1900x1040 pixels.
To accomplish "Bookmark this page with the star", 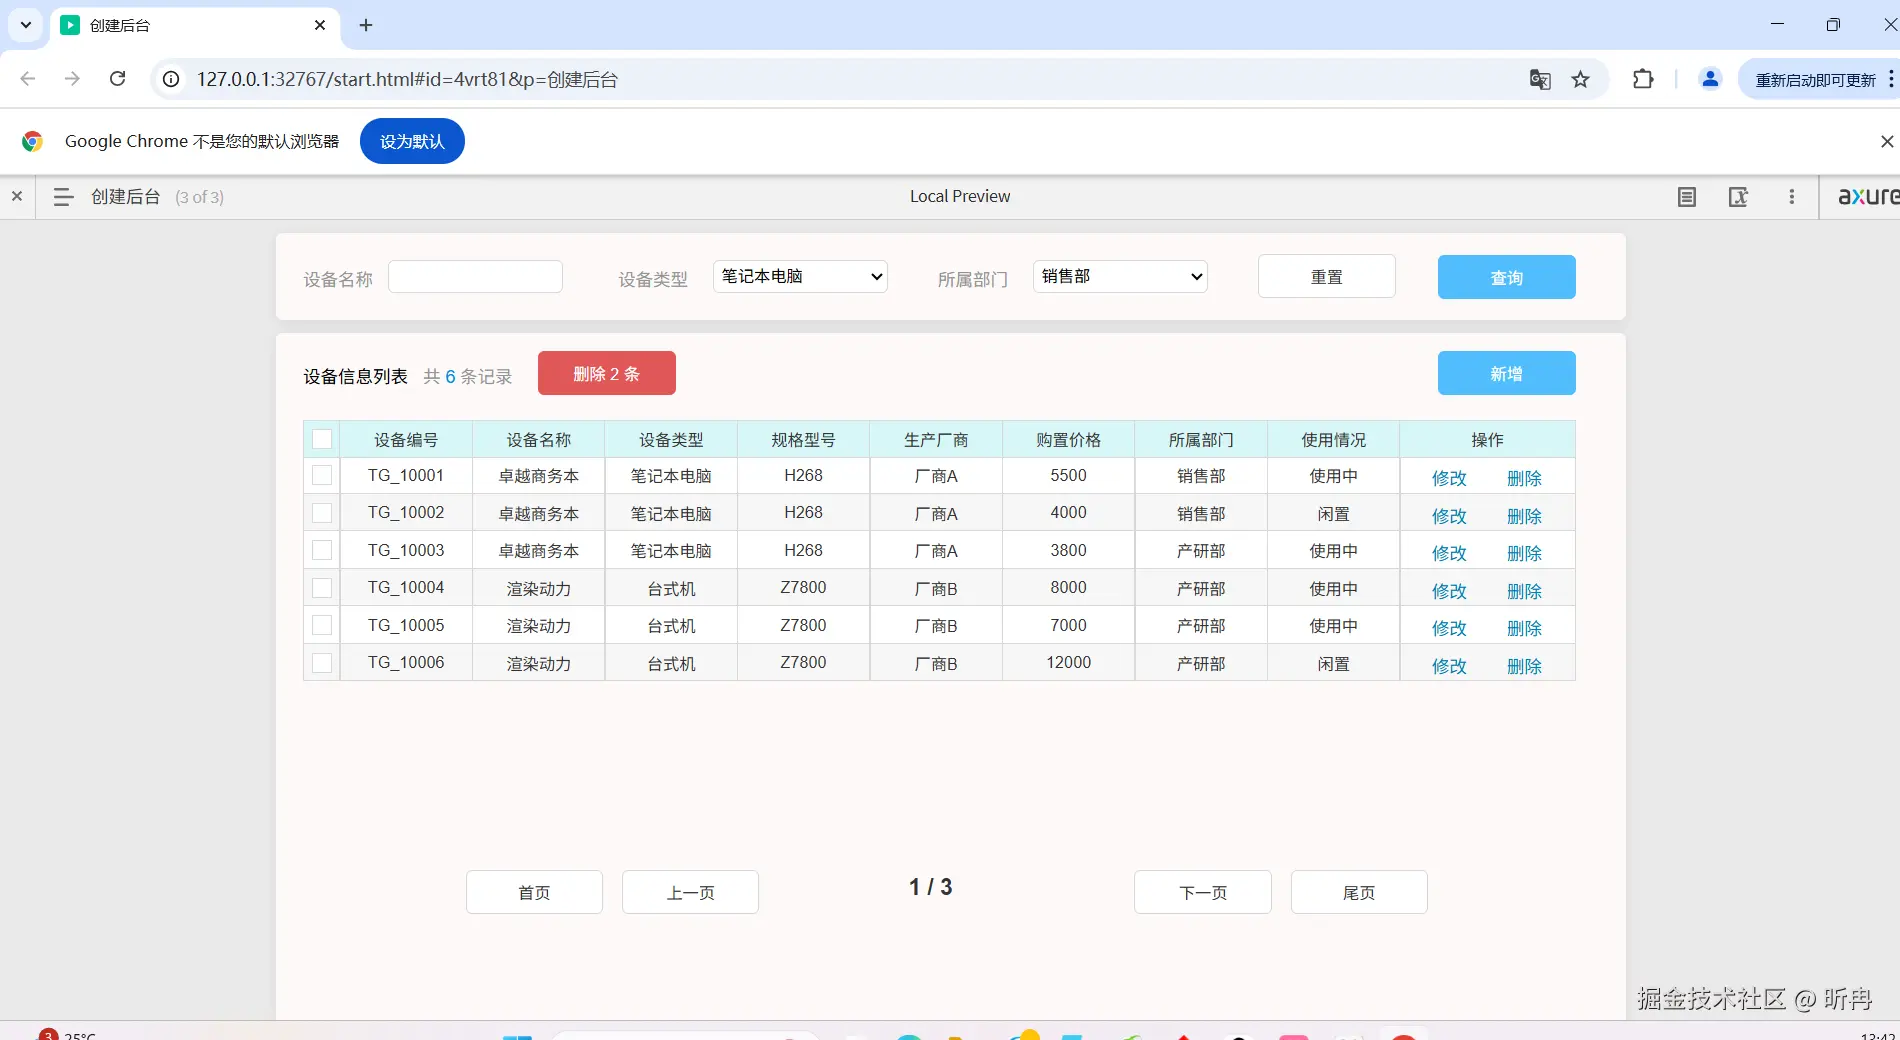I will point(1580,79).
